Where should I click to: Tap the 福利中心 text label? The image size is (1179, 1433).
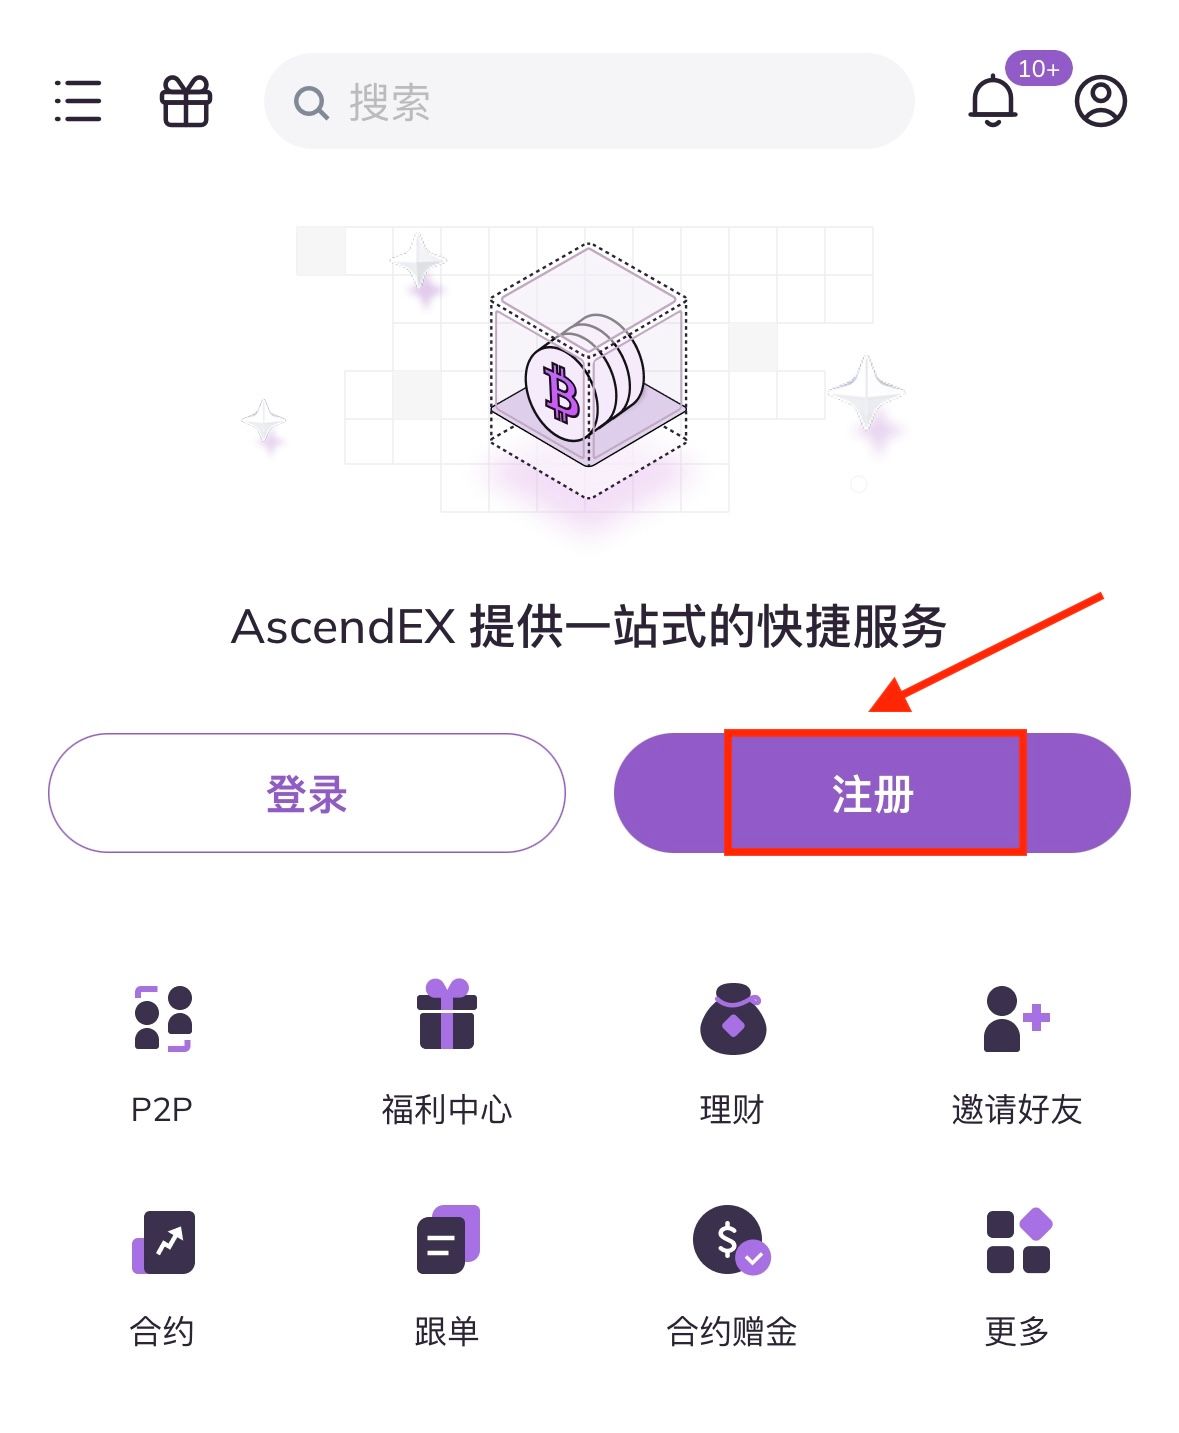pyautogui.click(x=447, y=1109)
